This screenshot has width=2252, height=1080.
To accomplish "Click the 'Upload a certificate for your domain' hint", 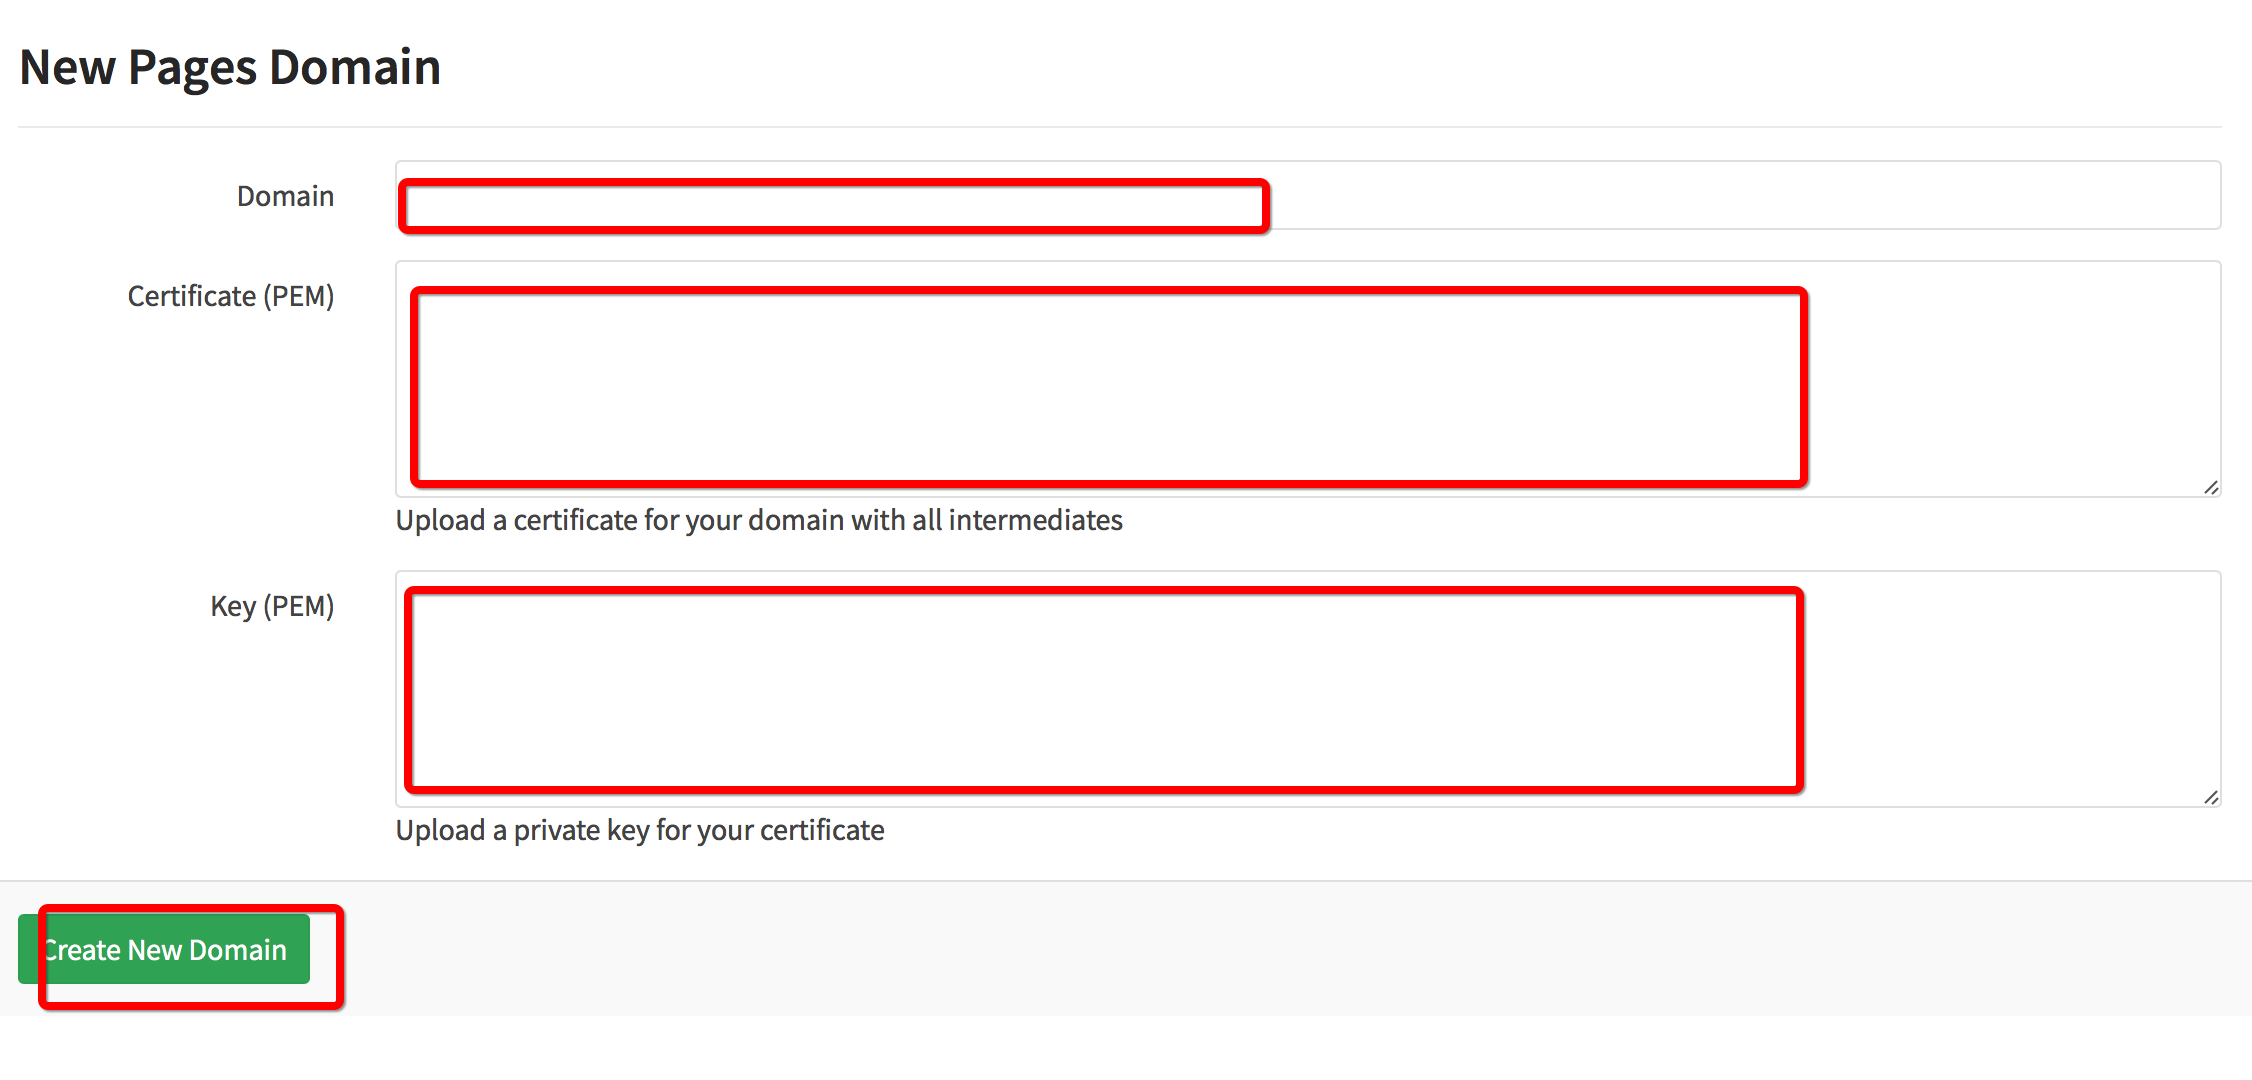I will [x=759, y=520].
